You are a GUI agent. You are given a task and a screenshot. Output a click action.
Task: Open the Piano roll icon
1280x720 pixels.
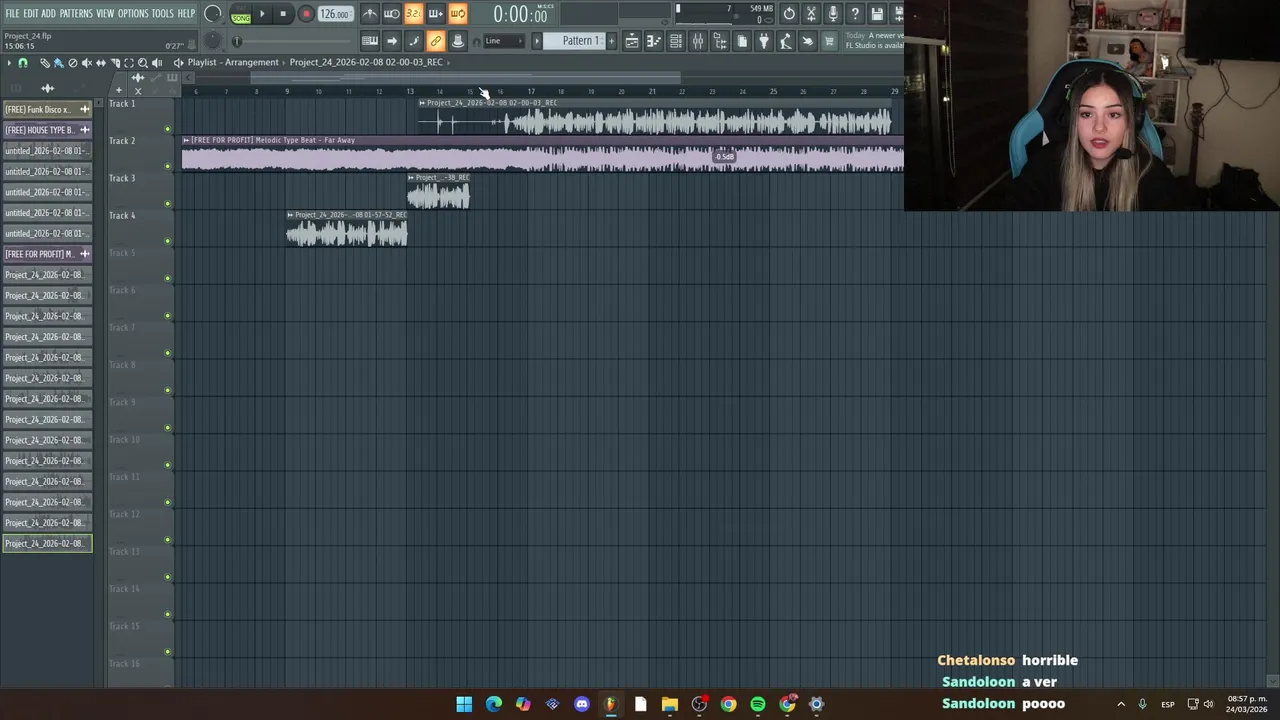click(654, 41)
